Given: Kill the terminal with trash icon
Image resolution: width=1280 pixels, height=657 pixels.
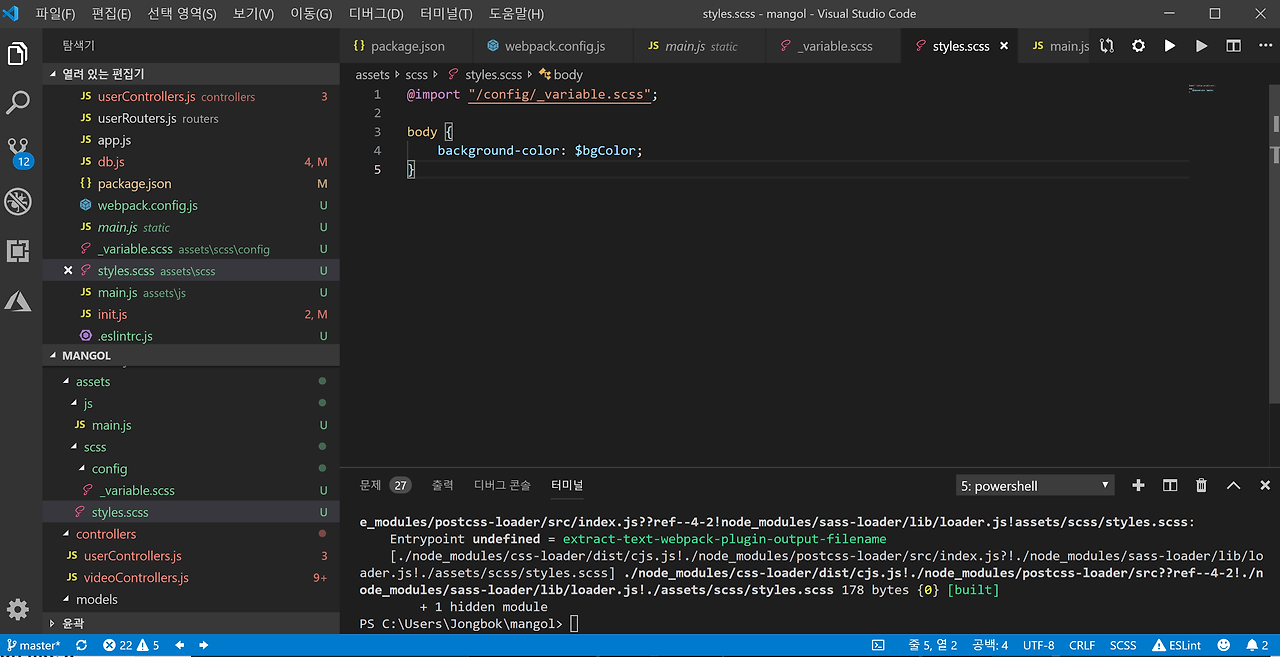Looking at the screenshot, I should pyautogui.click(x=1202, y=485).
